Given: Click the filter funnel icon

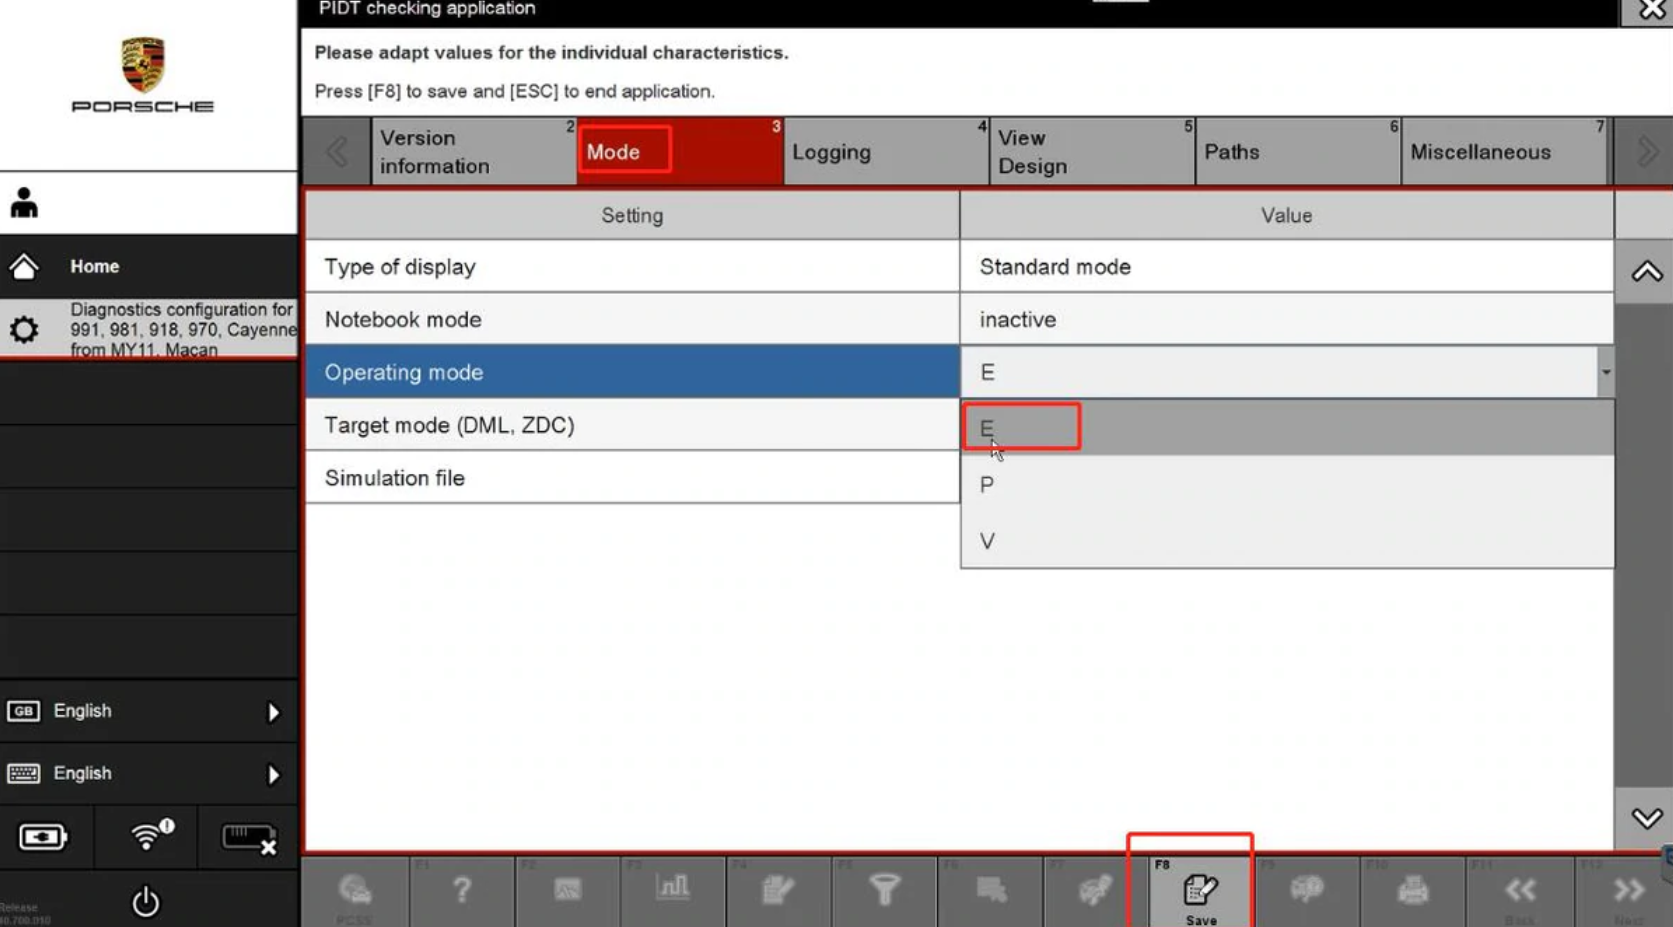Looking at the screenshot, I should click(884, 889).
